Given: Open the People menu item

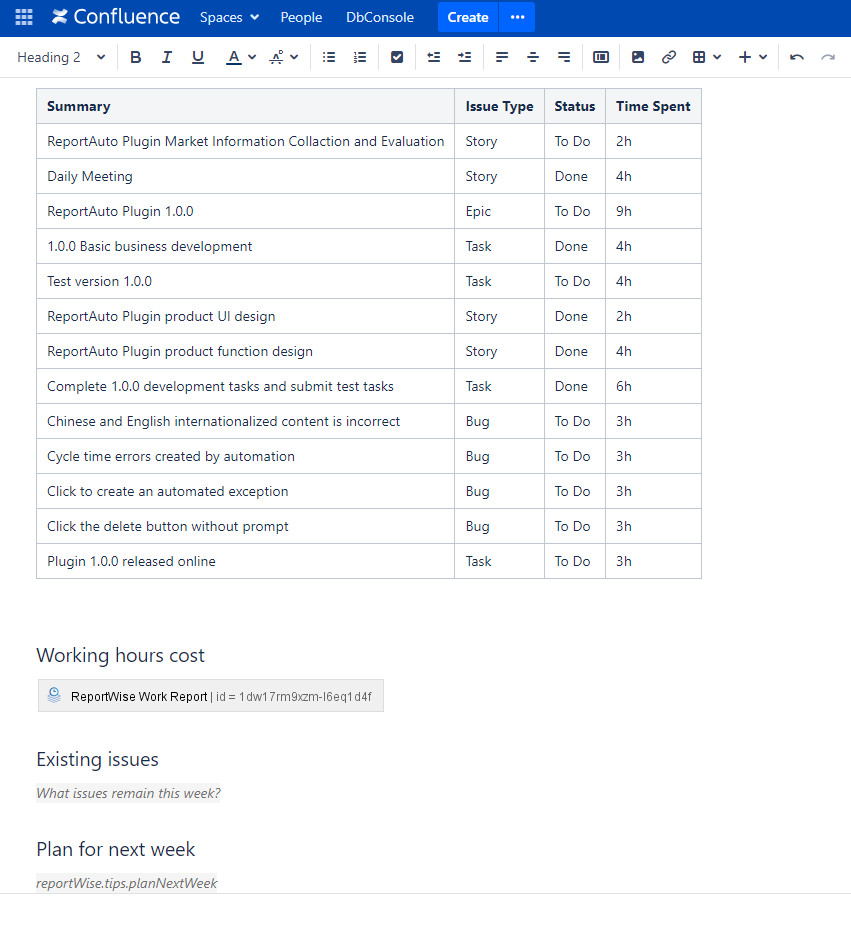Looking at the screenshot, I should click(301, 17).
